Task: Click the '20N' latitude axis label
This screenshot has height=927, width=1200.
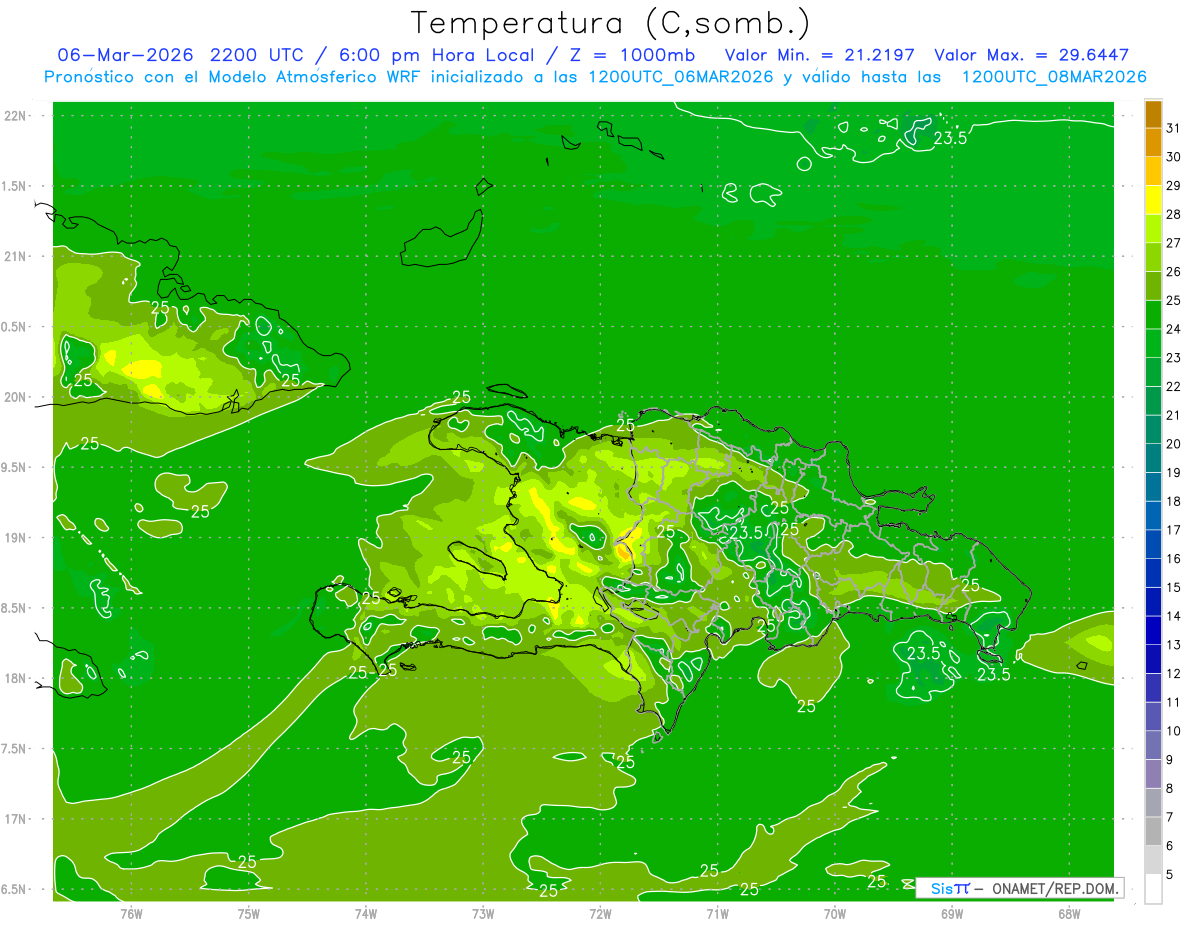Action: click(x=17, y=397)
